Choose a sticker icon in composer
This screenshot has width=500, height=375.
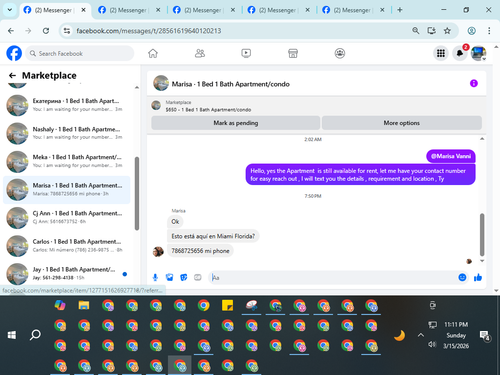click(184, 277)
